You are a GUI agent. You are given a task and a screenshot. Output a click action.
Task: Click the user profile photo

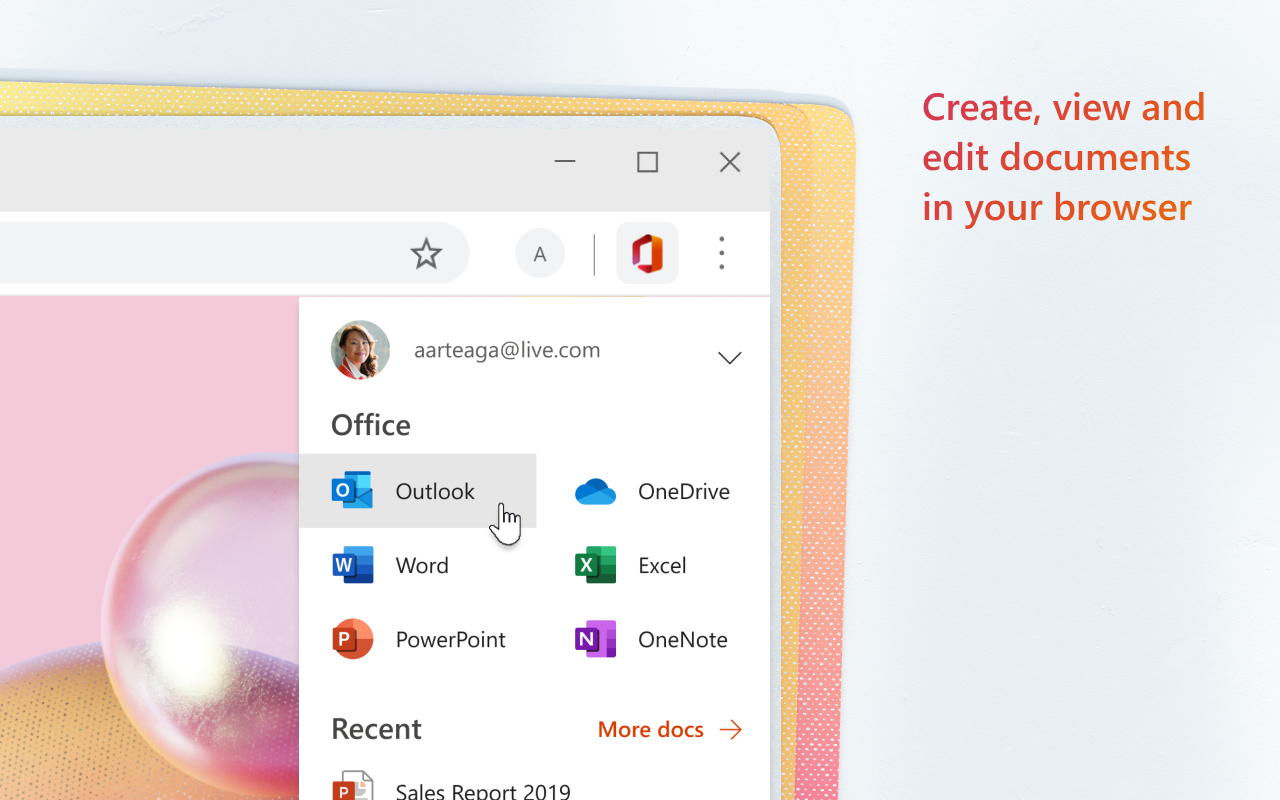tap(360, 350)
